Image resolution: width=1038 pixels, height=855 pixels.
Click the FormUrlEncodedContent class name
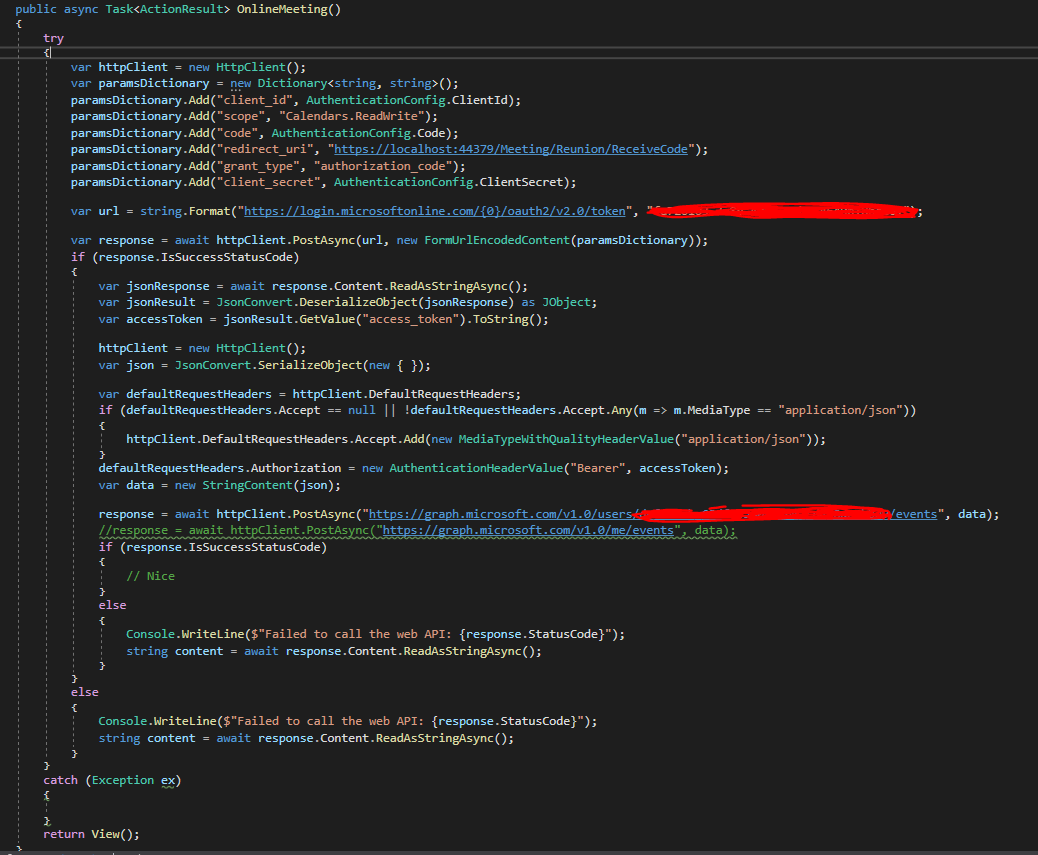(x=496, y=240)
